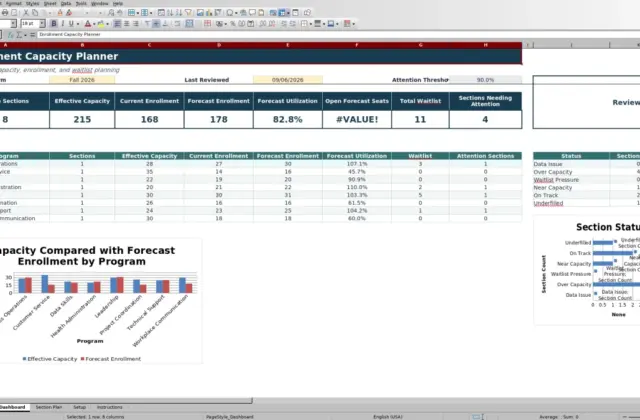Click English (USA) language in status bar

click(388, 417)
